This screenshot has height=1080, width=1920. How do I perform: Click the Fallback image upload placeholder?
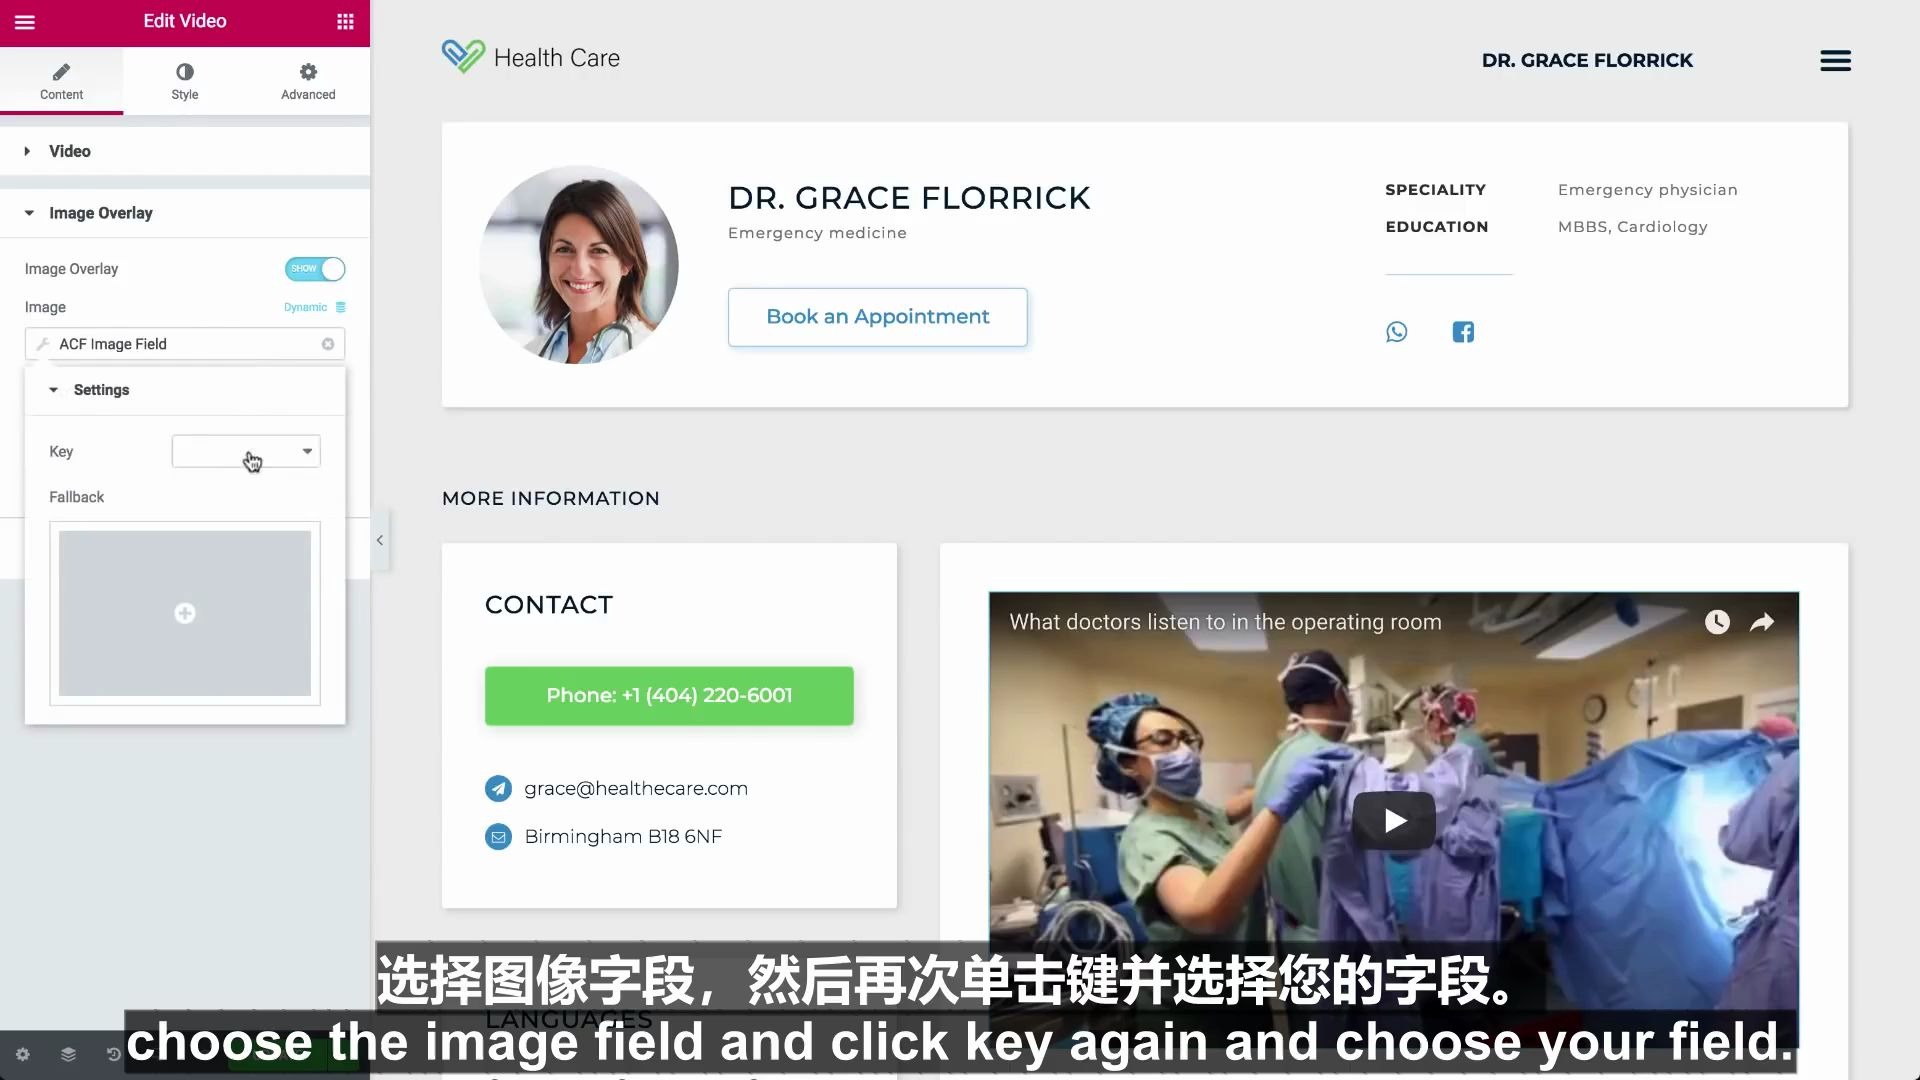click(x=185, y=612)
